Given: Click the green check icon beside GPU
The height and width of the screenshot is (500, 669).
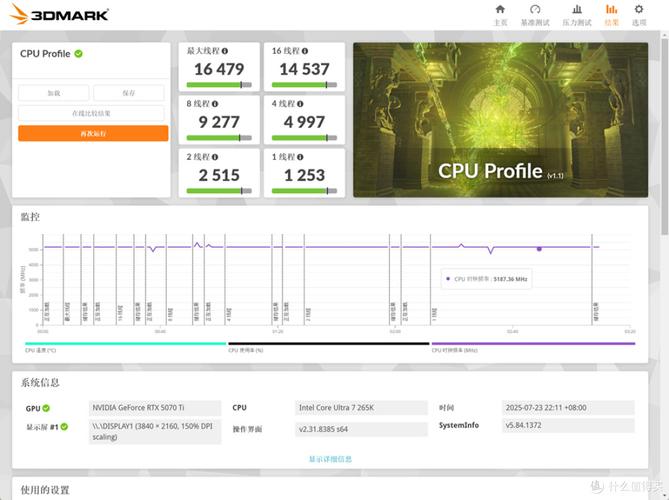Looking at the screenshot, I should (x=46, y=408).
